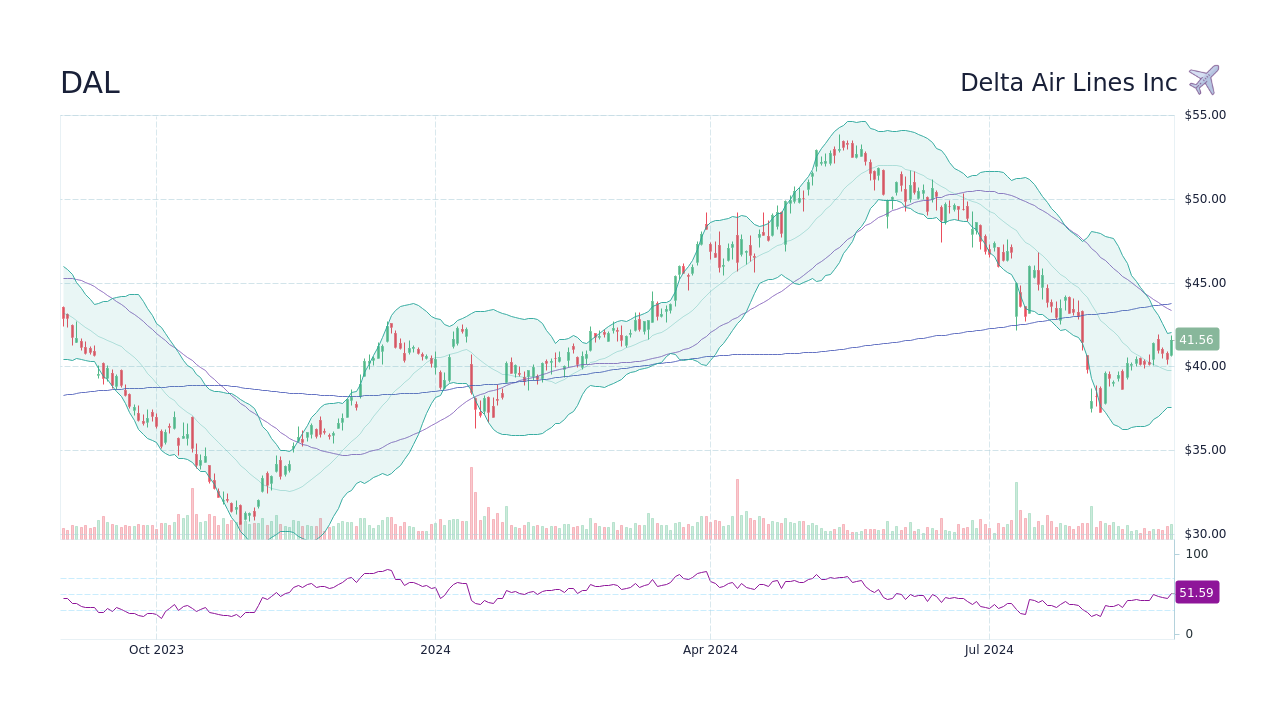This screenshot has width=1280, height=720.
Task: Click the 2024 date axis label
Action: 435,650
